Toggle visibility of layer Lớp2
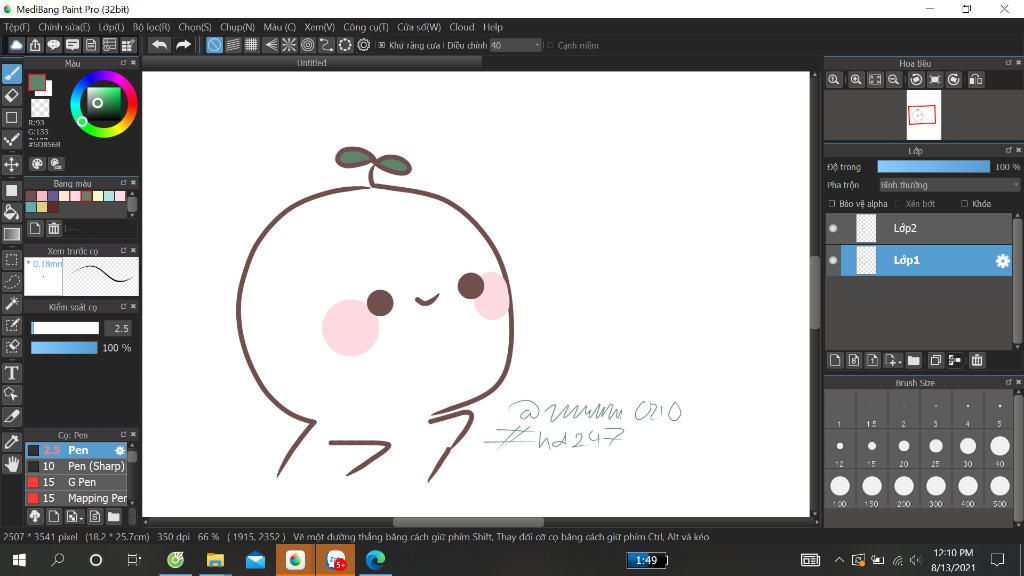Screen dimensions: 1024x576 point(833,228)
